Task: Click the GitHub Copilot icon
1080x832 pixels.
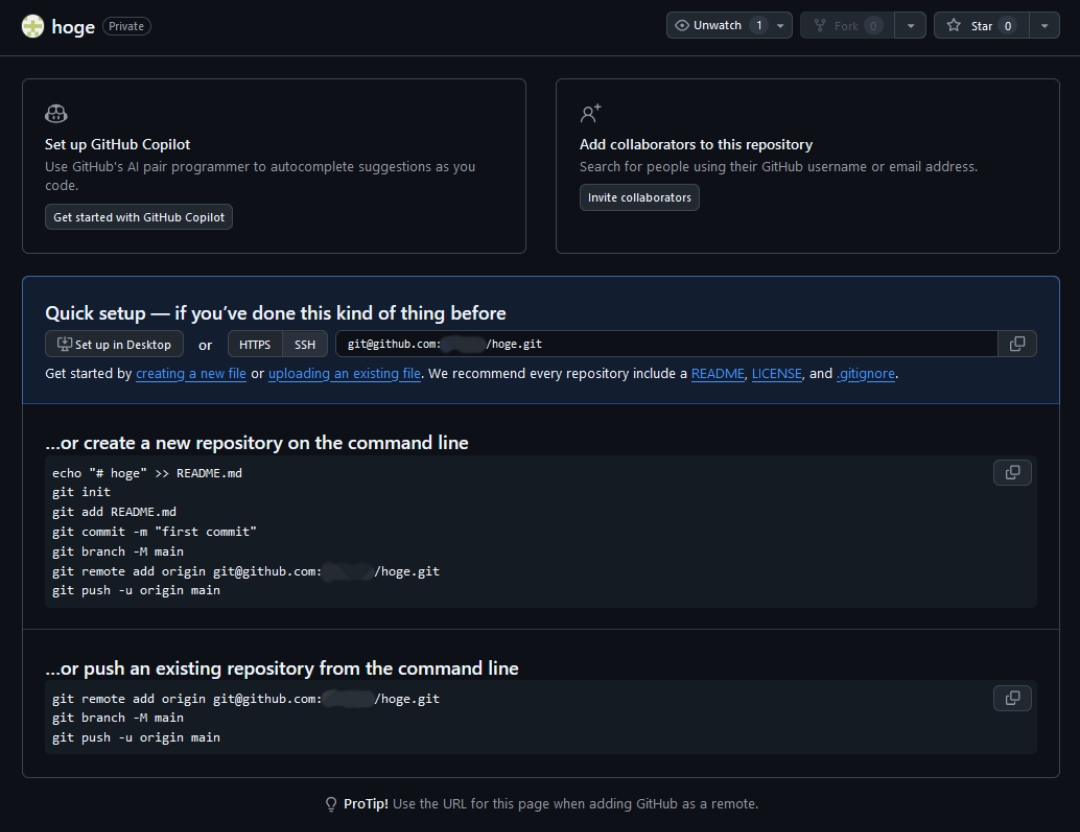Action: (x=57, y=114)
